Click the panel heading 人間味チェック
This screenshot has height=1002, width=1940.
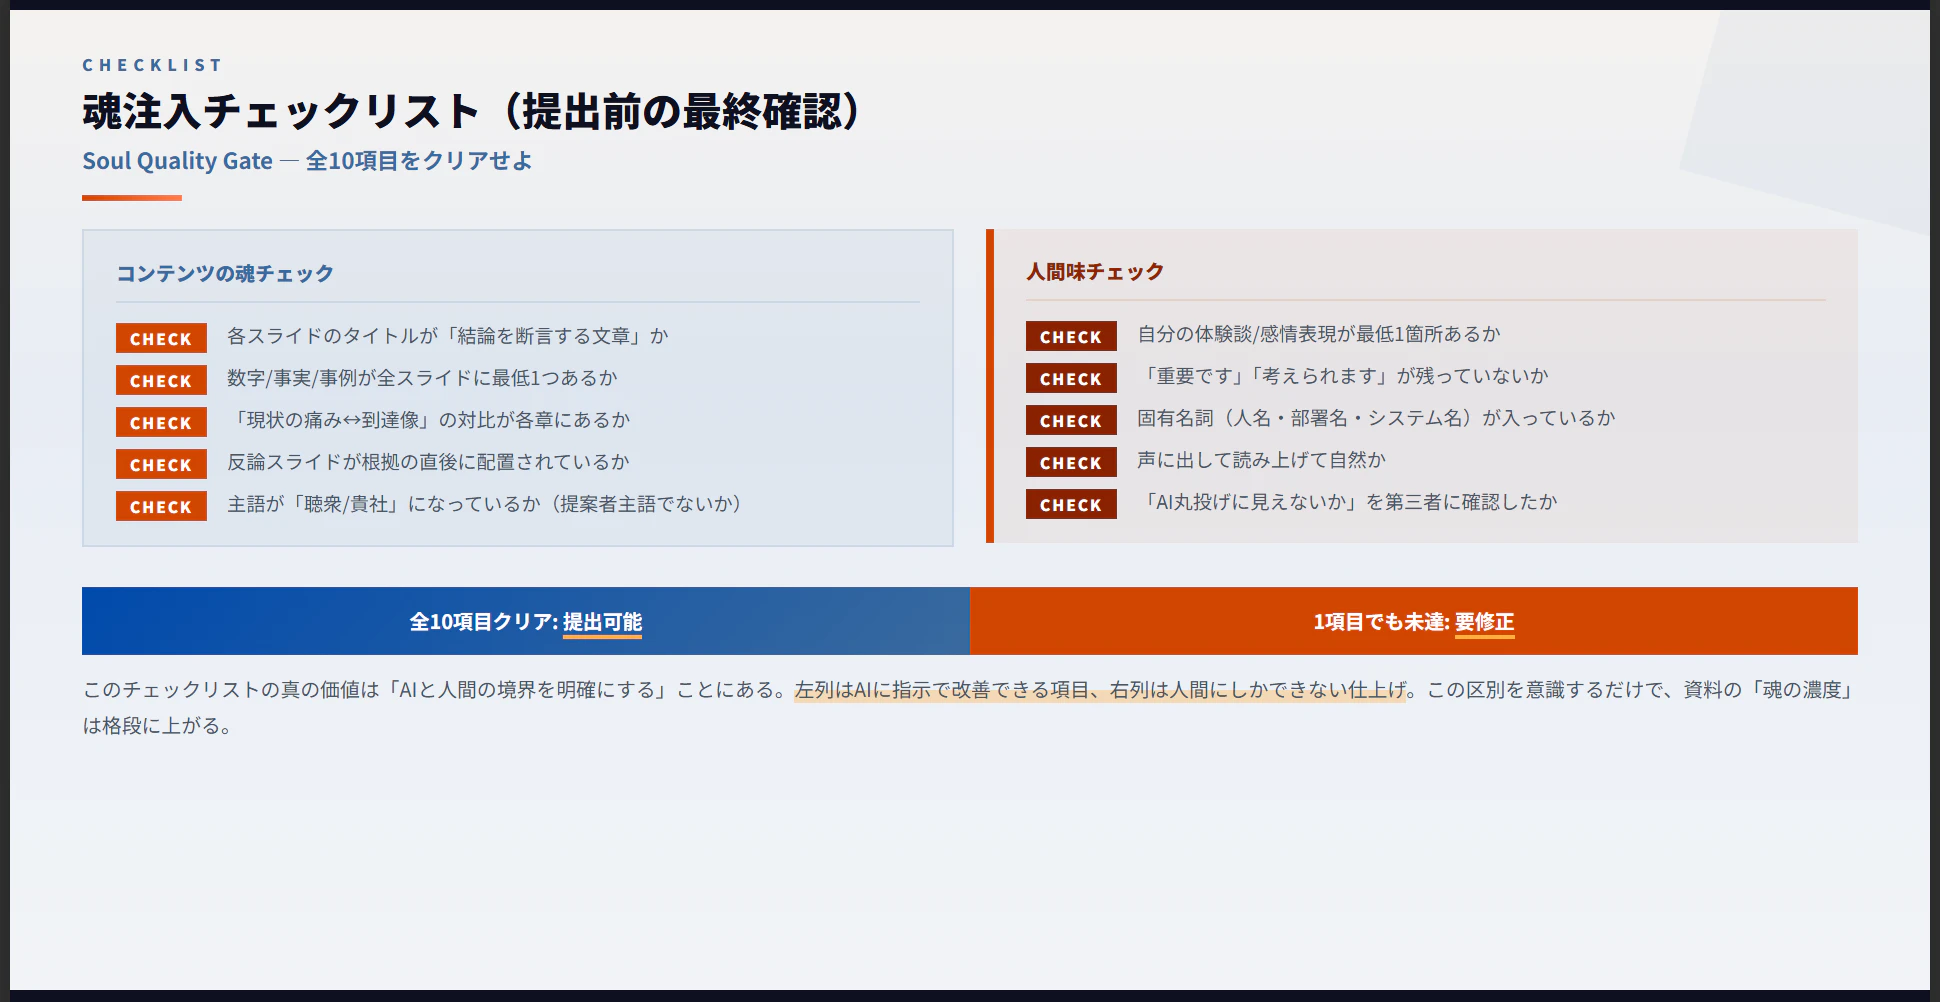coord(1095,271)
